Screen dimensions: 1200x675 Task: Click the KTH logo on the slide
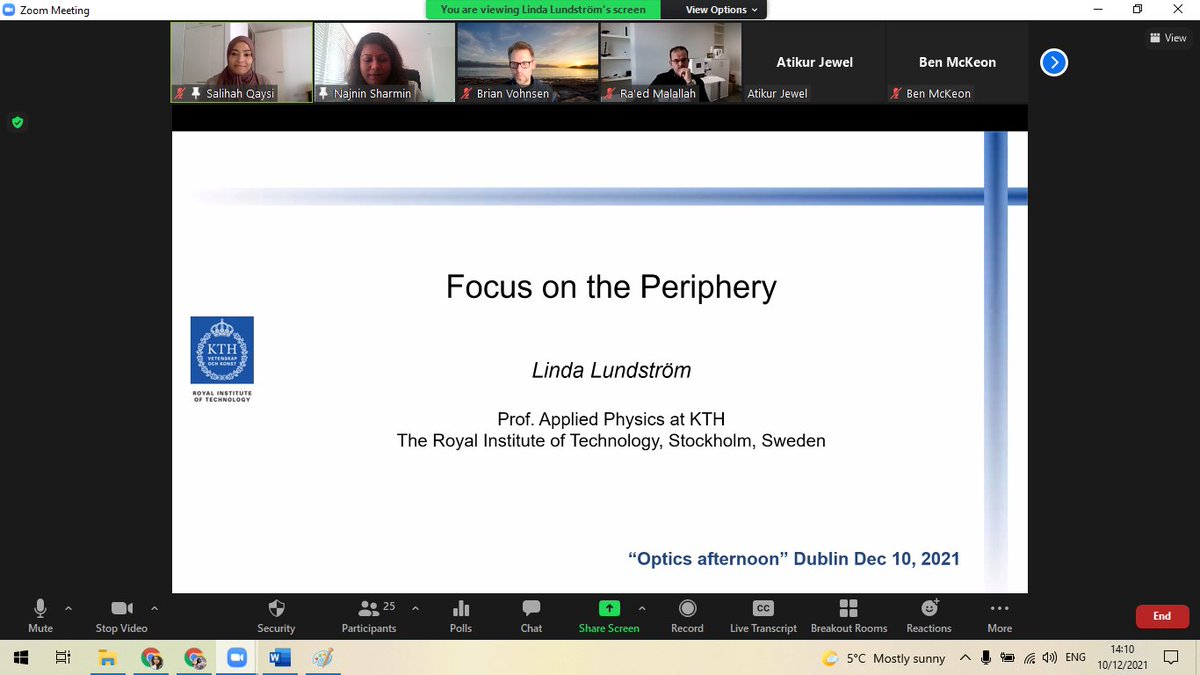coord(222,359)
